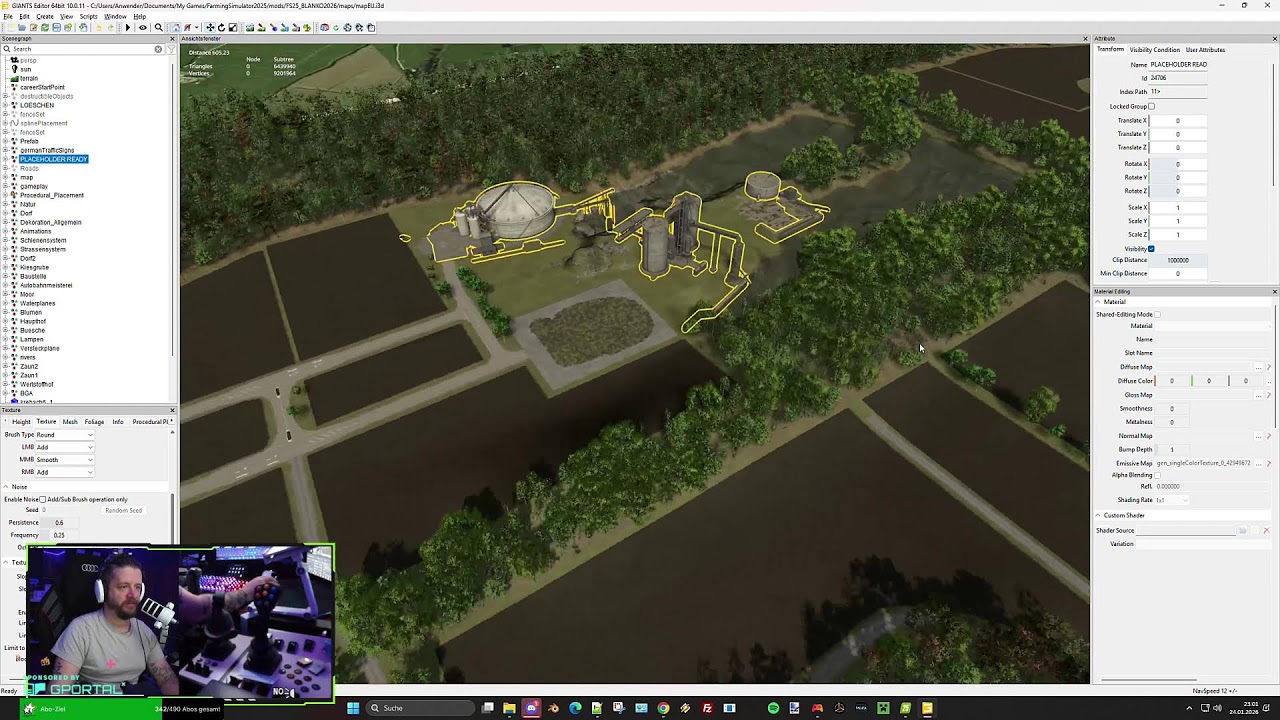1280x720 pixels.
Task: Toggle the Locked Group checkbox
Action: (1151, 106)
